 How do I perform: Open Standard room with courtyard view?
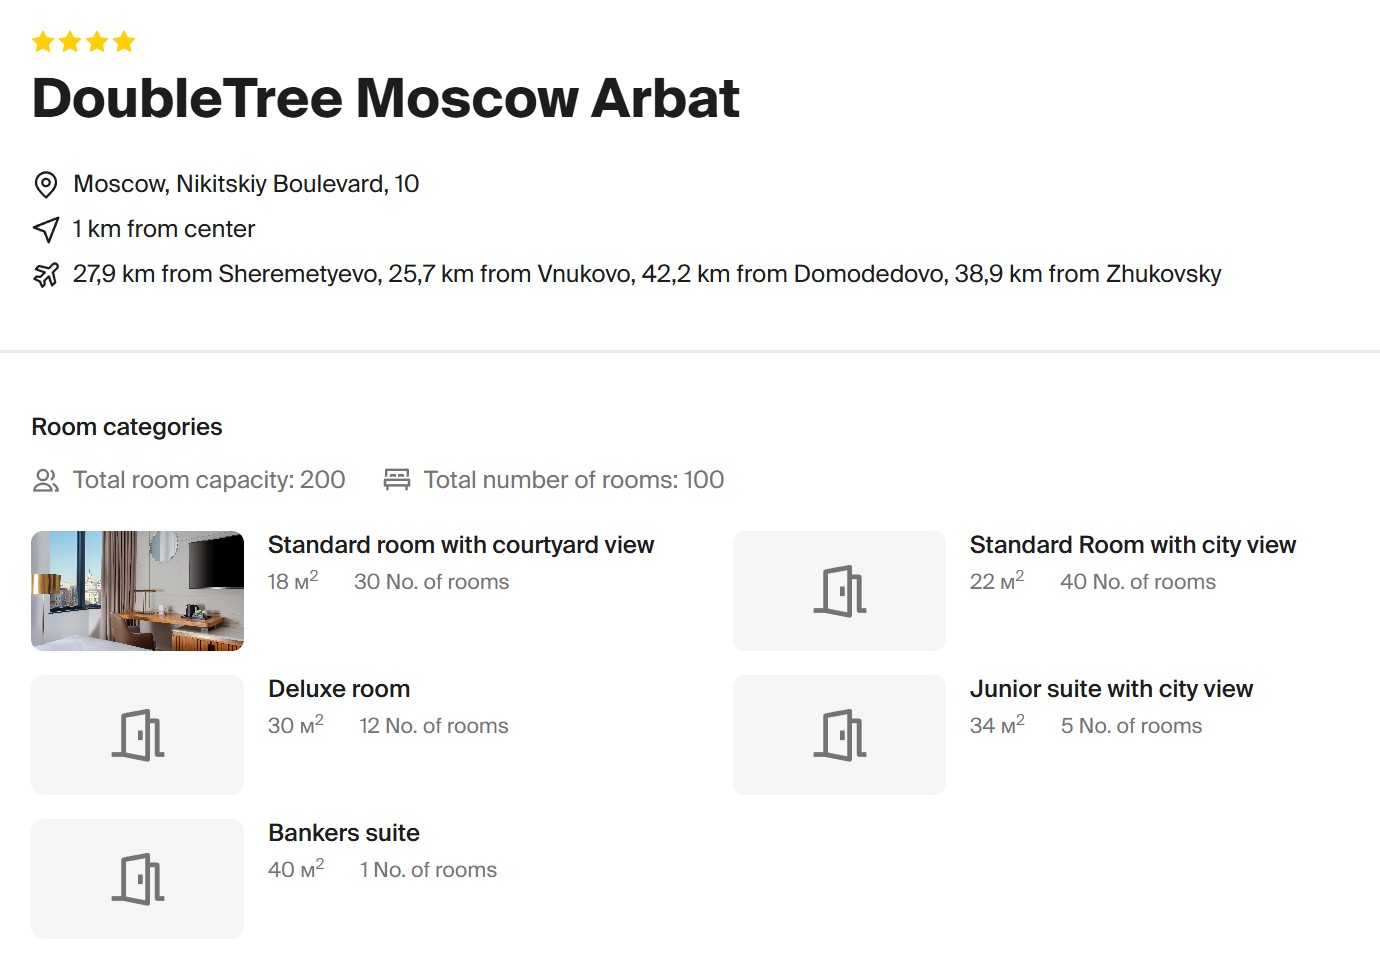[460, 545]
